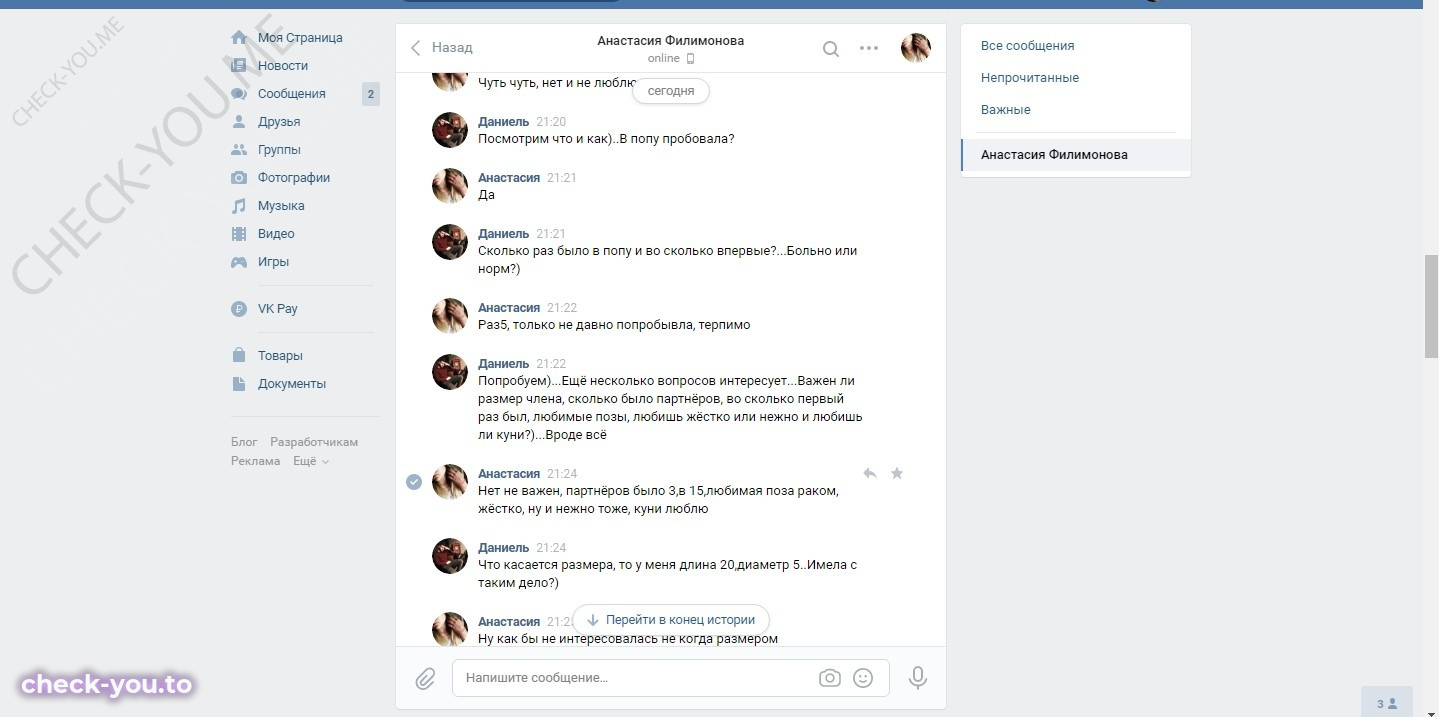The image size is (1439, 717).
Task: Click Даниэль's avatar on the 21:22 message
Action: click(x=450, y=372)
